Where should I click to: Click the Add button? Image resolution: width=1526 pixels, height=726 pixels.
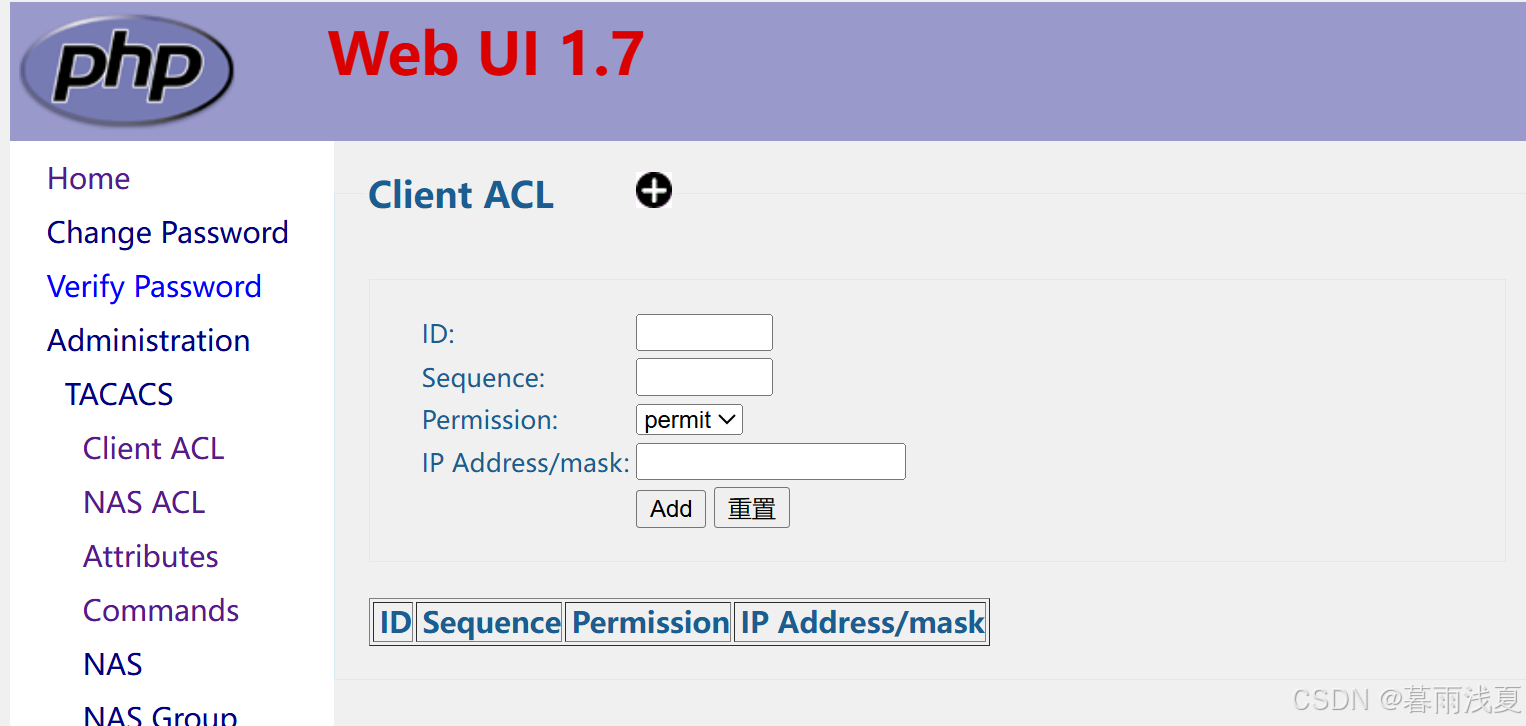click(x=671, y=508)
